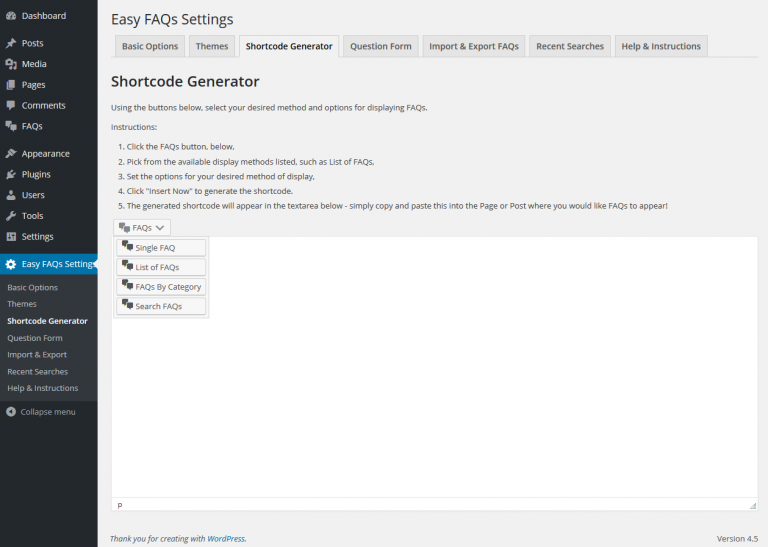The width and height of the screenshot is (768, 547).
Task: Choose Single FAQ from dropdown list
Action: tap(161, 247)
